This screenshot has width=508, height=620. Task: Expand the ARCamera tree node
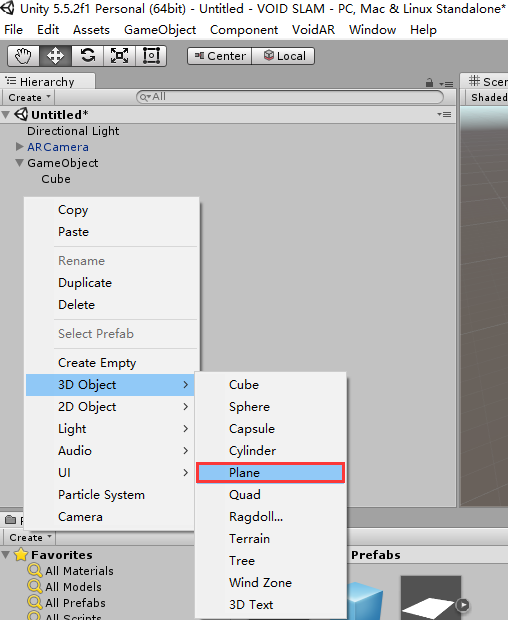pos(19,147)
